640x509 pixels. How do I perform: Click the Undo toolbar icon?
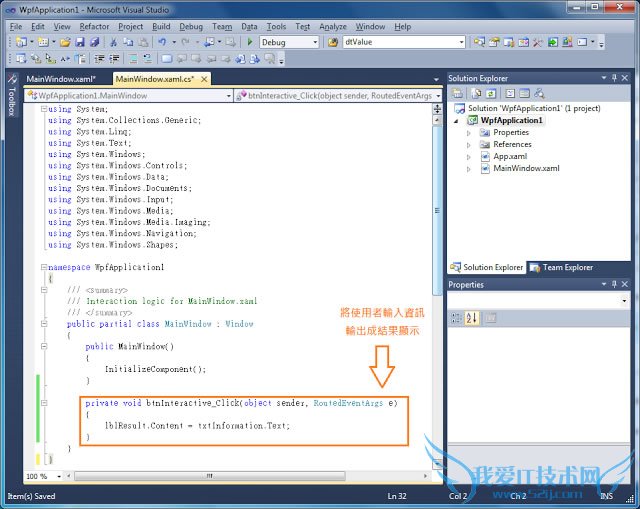(x=160, y=43)
